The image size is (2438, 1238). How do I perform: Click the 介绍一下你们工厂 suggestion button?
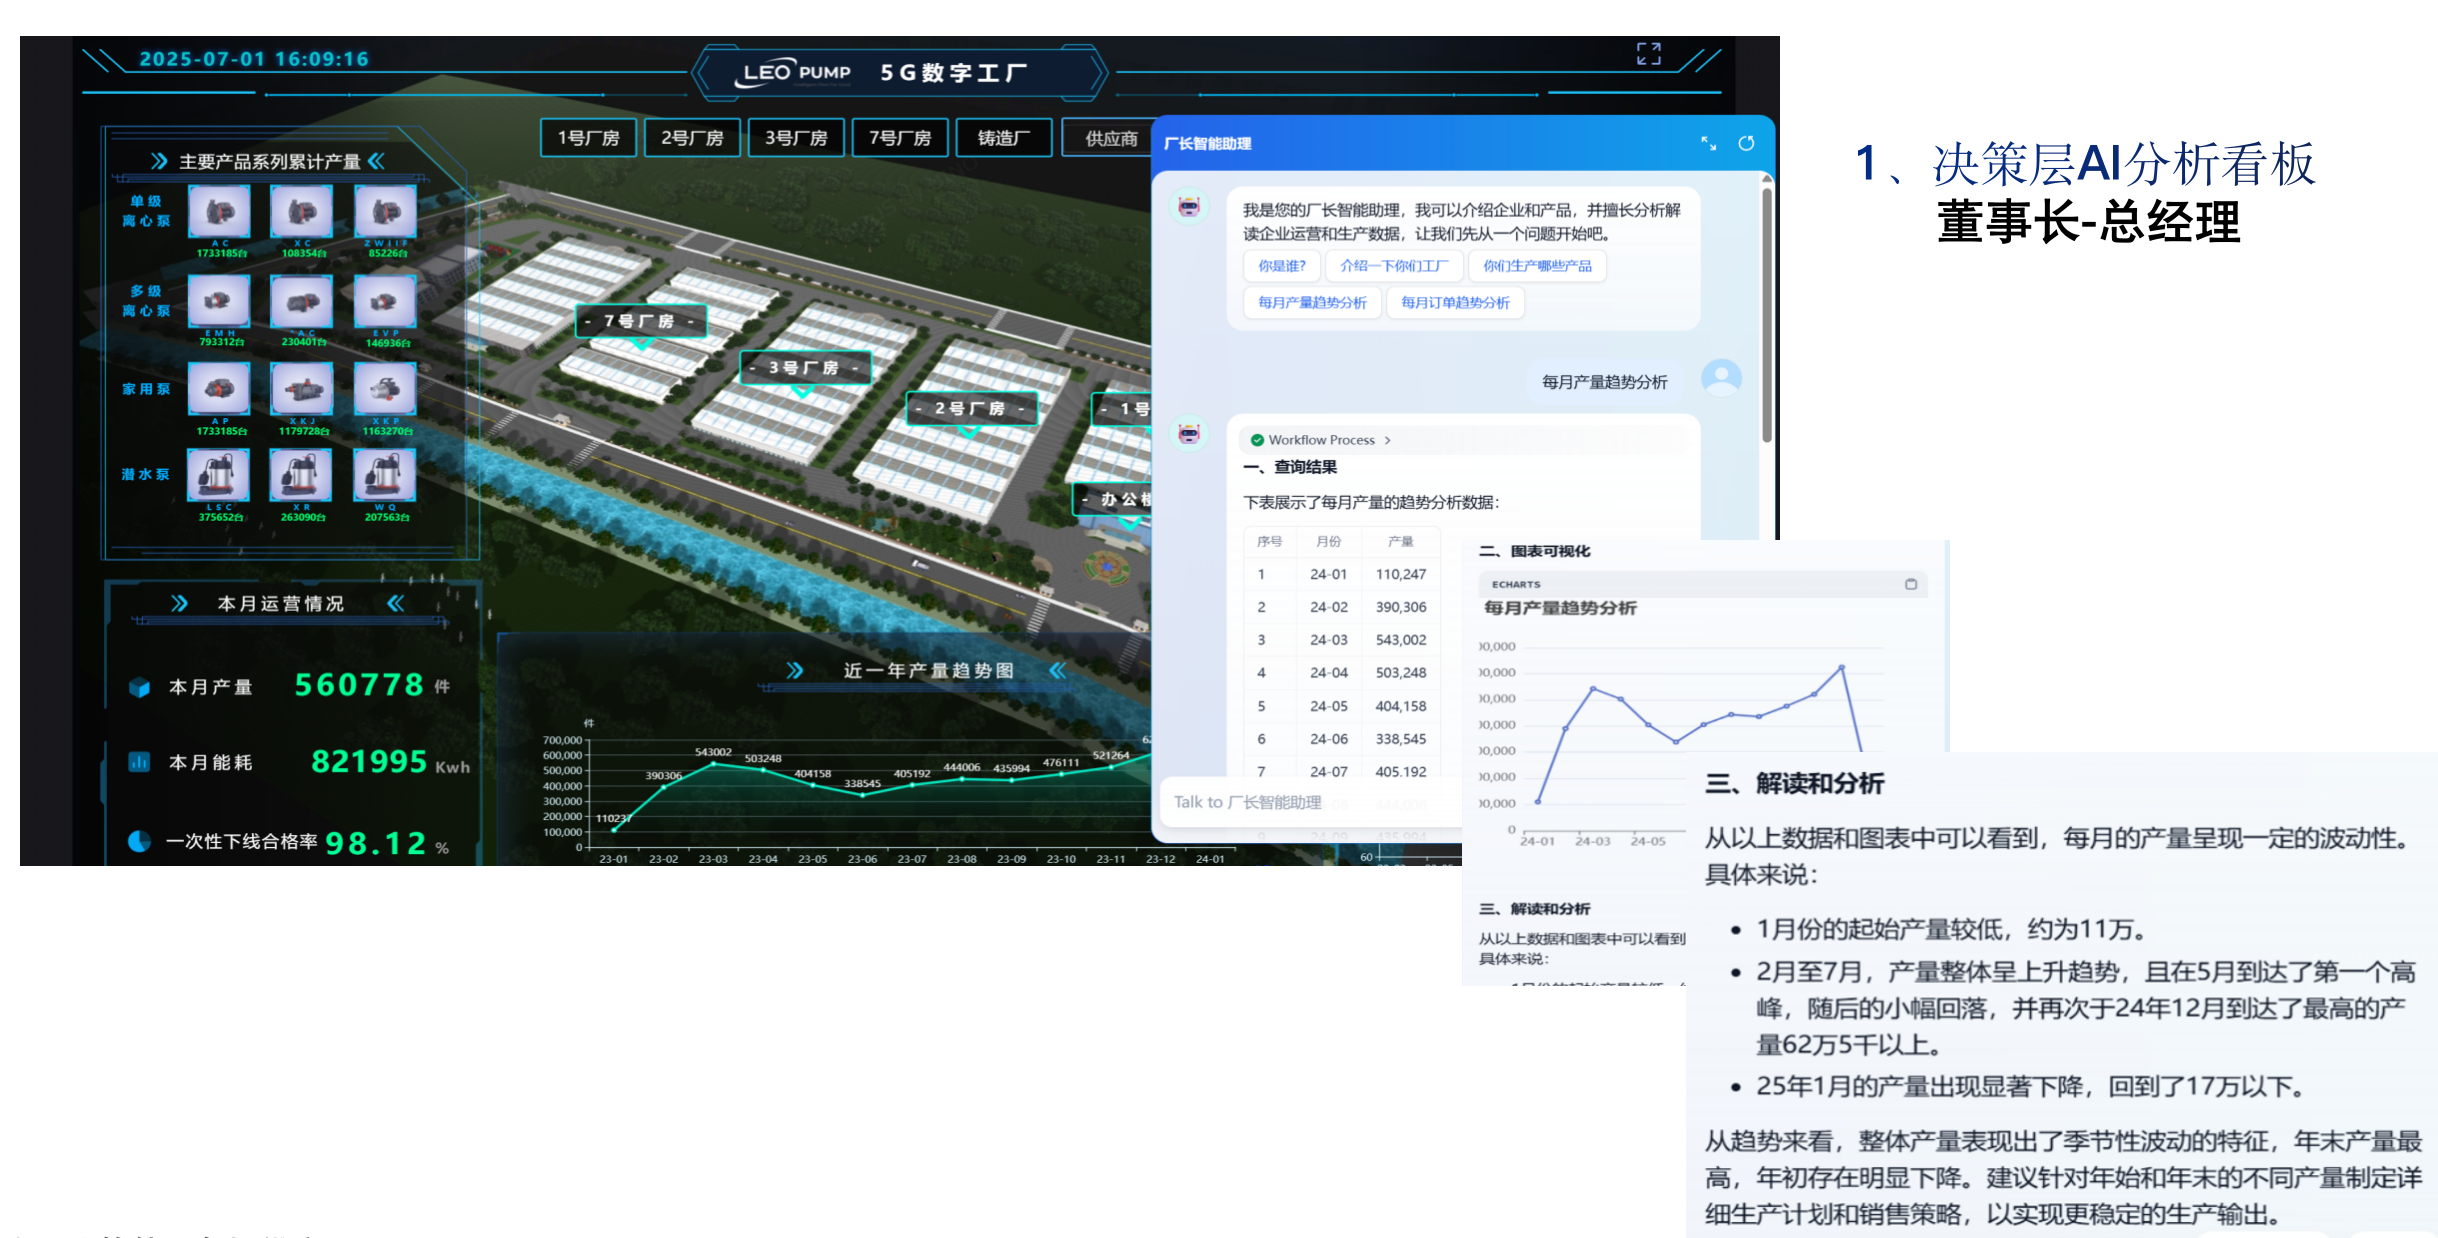1393,266
